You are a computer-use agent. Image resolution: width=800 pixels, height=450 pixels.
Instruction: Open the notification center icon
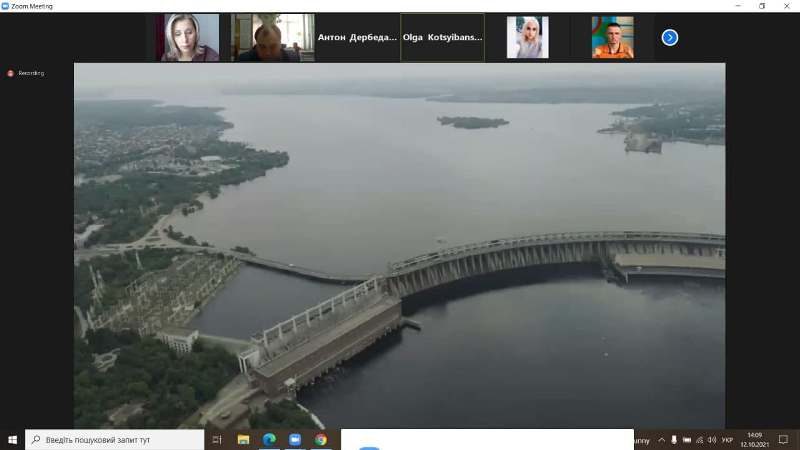(x=783, y=440)
